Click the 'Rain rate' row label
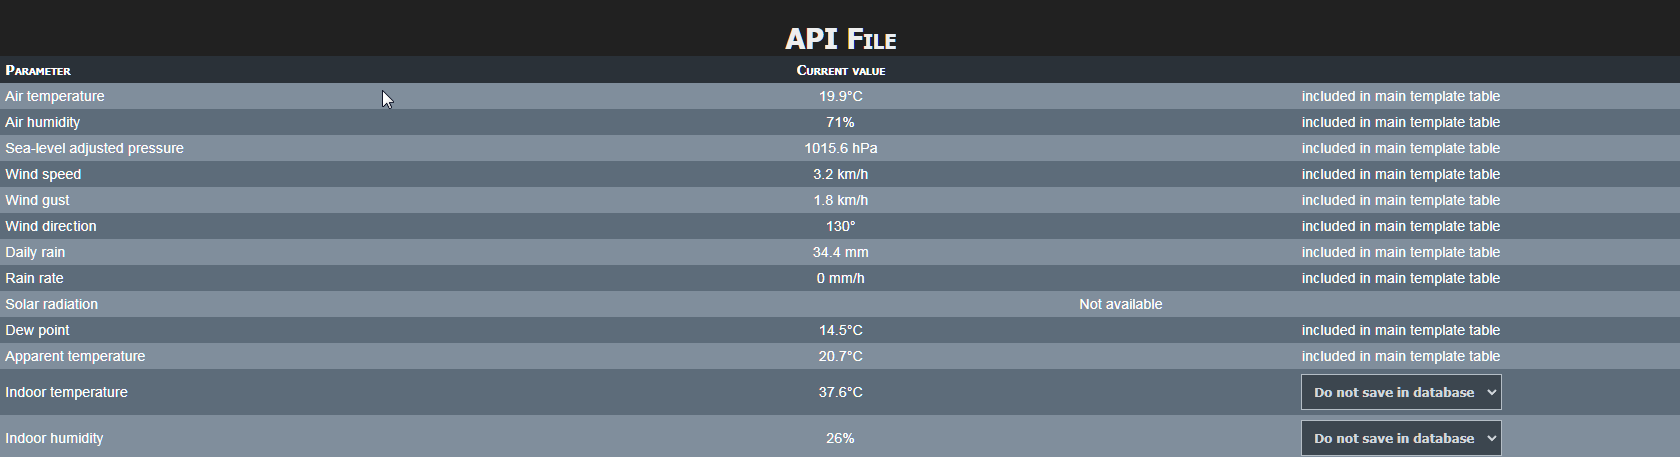Image resolution: width=1680 pixels, height=457 pixels. pyautogui.click(x=34, y=278)
